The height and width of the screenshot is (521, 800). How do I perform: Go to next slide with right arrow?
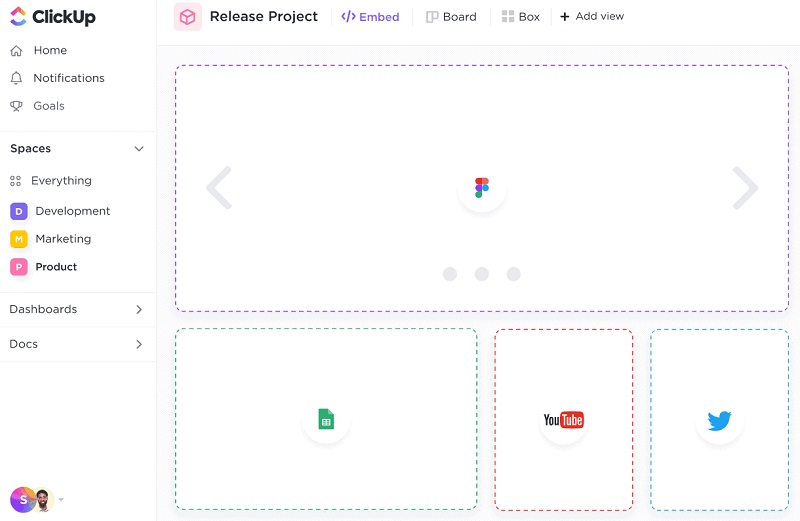[745, 188]
